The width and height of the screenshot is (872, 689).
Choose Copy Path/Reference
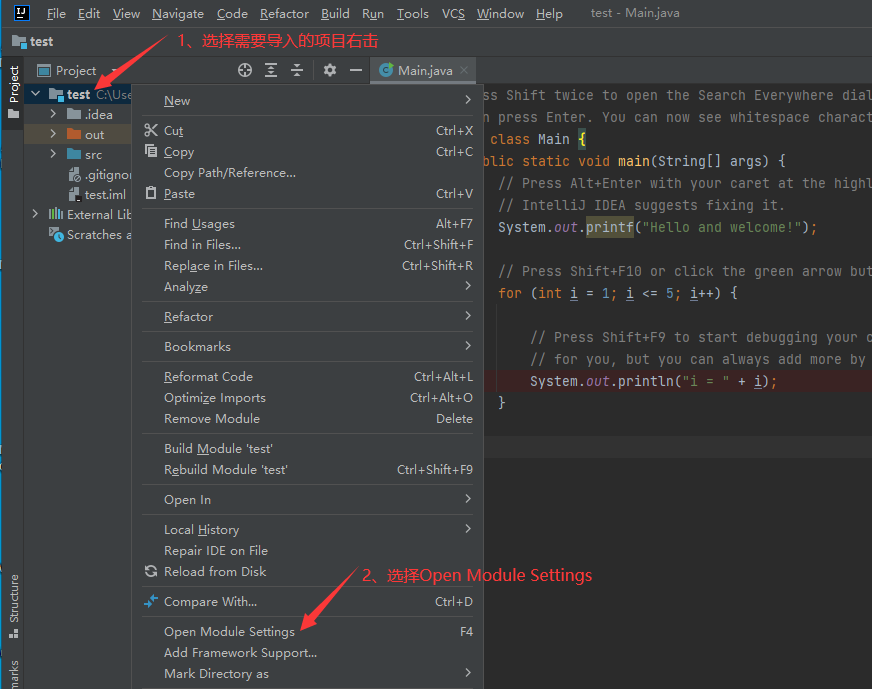coord(308,173)
